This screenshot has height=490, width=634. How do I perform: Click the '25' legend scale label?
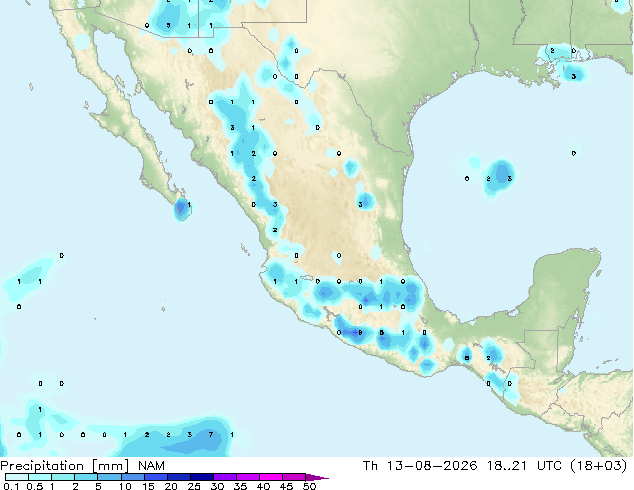click(x=194, y=486)
